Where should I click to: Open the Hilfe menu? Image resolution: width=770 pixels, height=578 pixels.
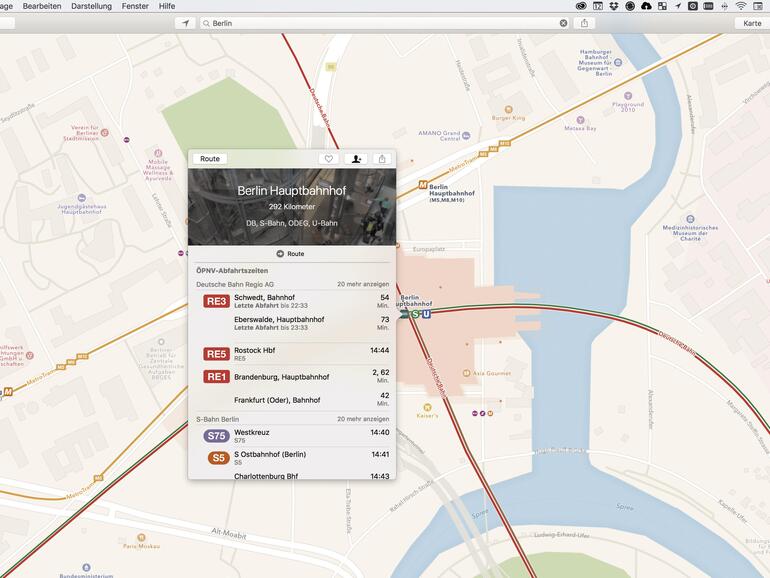pos(167,6)
